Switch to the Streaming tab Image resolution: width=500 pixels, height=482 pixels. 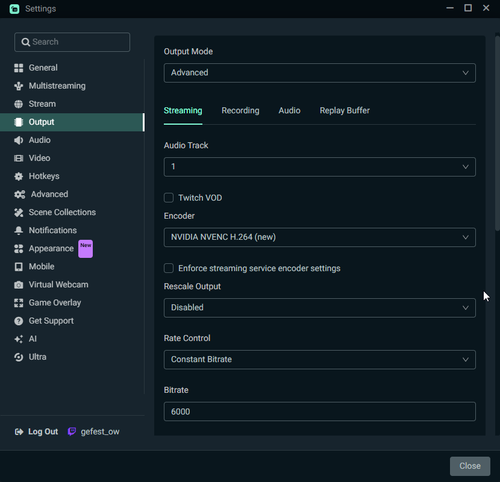point(183,111)
